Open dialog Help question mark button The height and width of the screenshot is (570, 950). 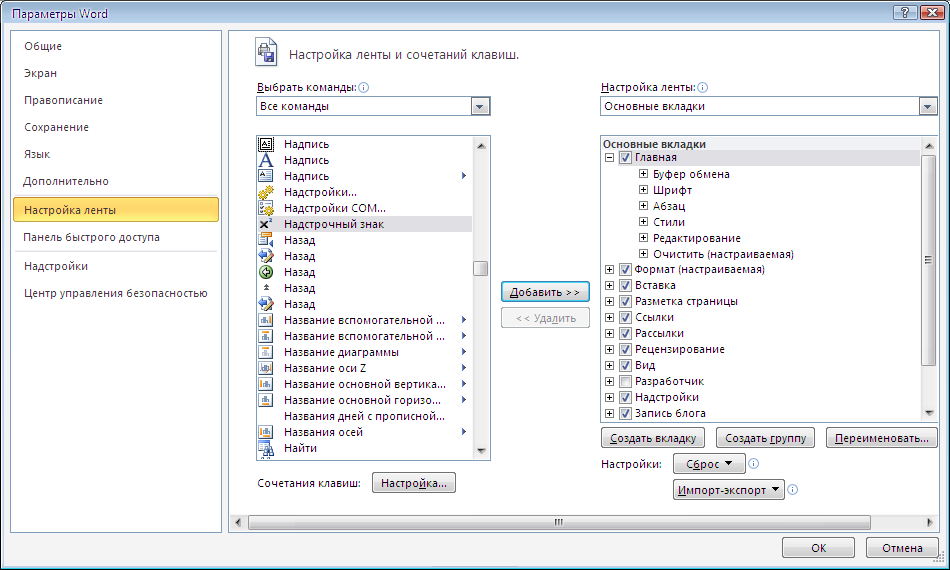point(905,12)
